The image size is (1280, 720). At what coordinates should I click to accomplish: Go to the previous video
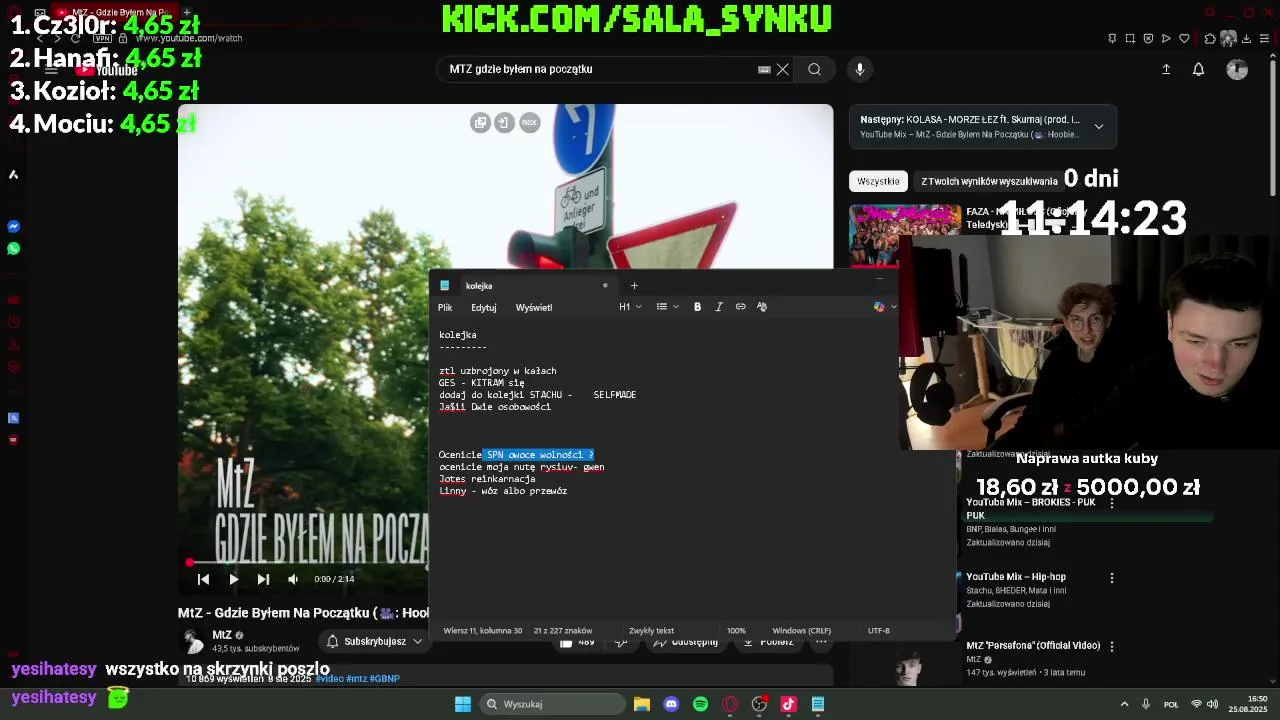203,579
